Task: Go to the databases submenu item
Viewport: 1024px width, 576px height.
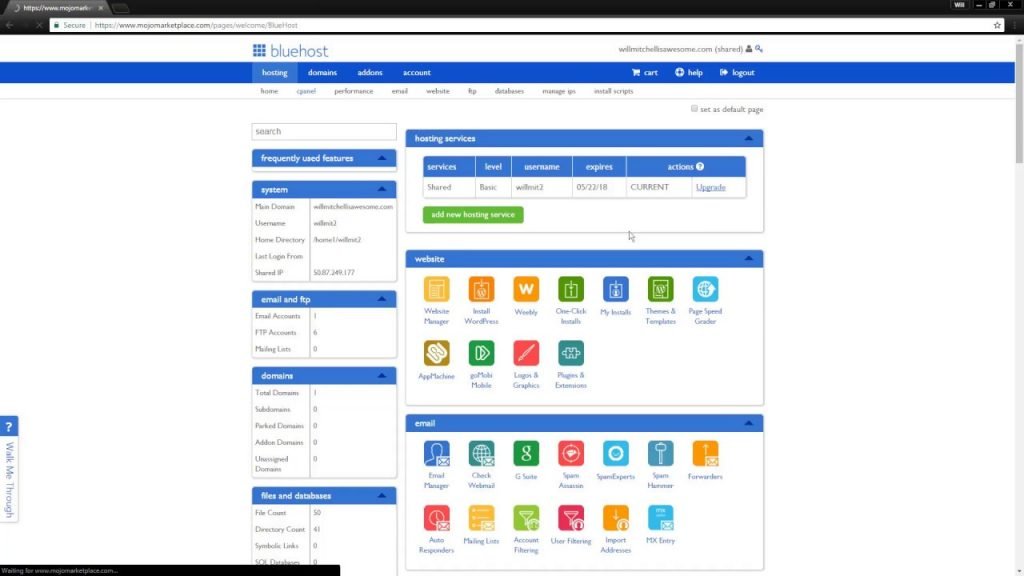Action: [x=509, y=91]
